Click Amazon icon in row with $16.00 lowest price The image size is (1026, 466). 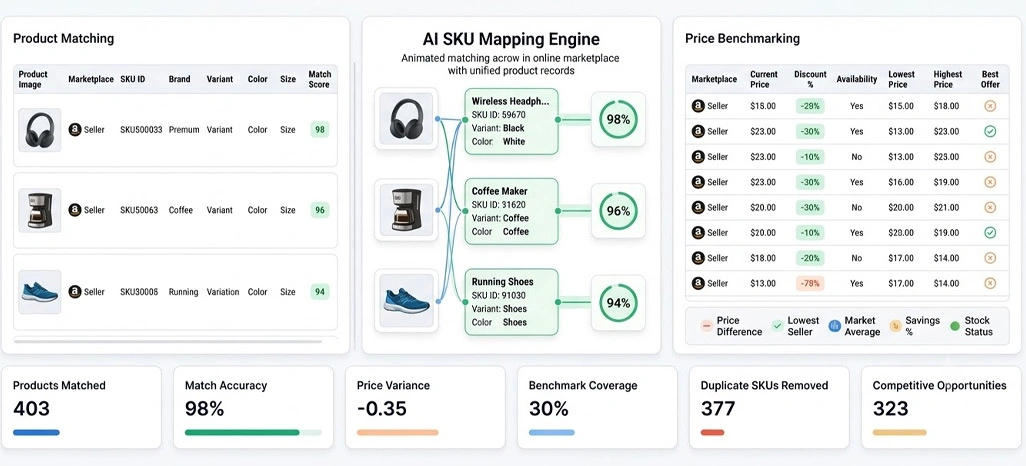pyautogui.click(x=698, y=182)
